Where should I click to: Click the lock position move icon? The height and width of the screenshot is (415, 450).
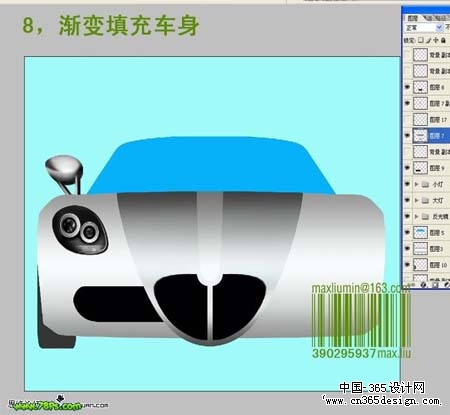[x=436, y=40]
